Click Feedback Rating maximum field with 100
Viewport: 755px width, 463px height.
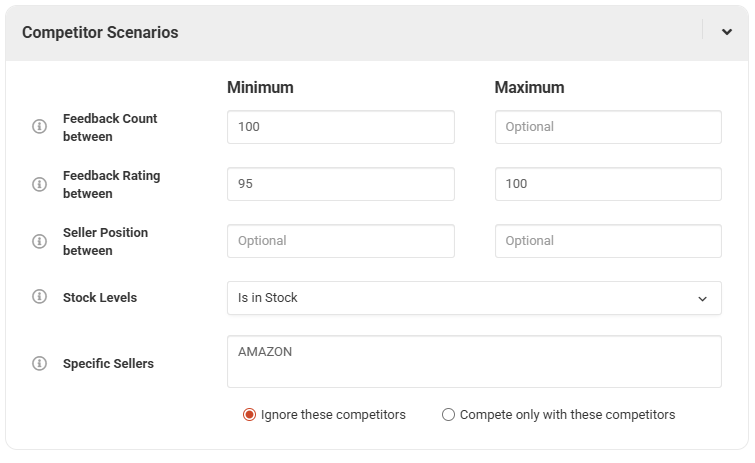(x=607, y=184)
